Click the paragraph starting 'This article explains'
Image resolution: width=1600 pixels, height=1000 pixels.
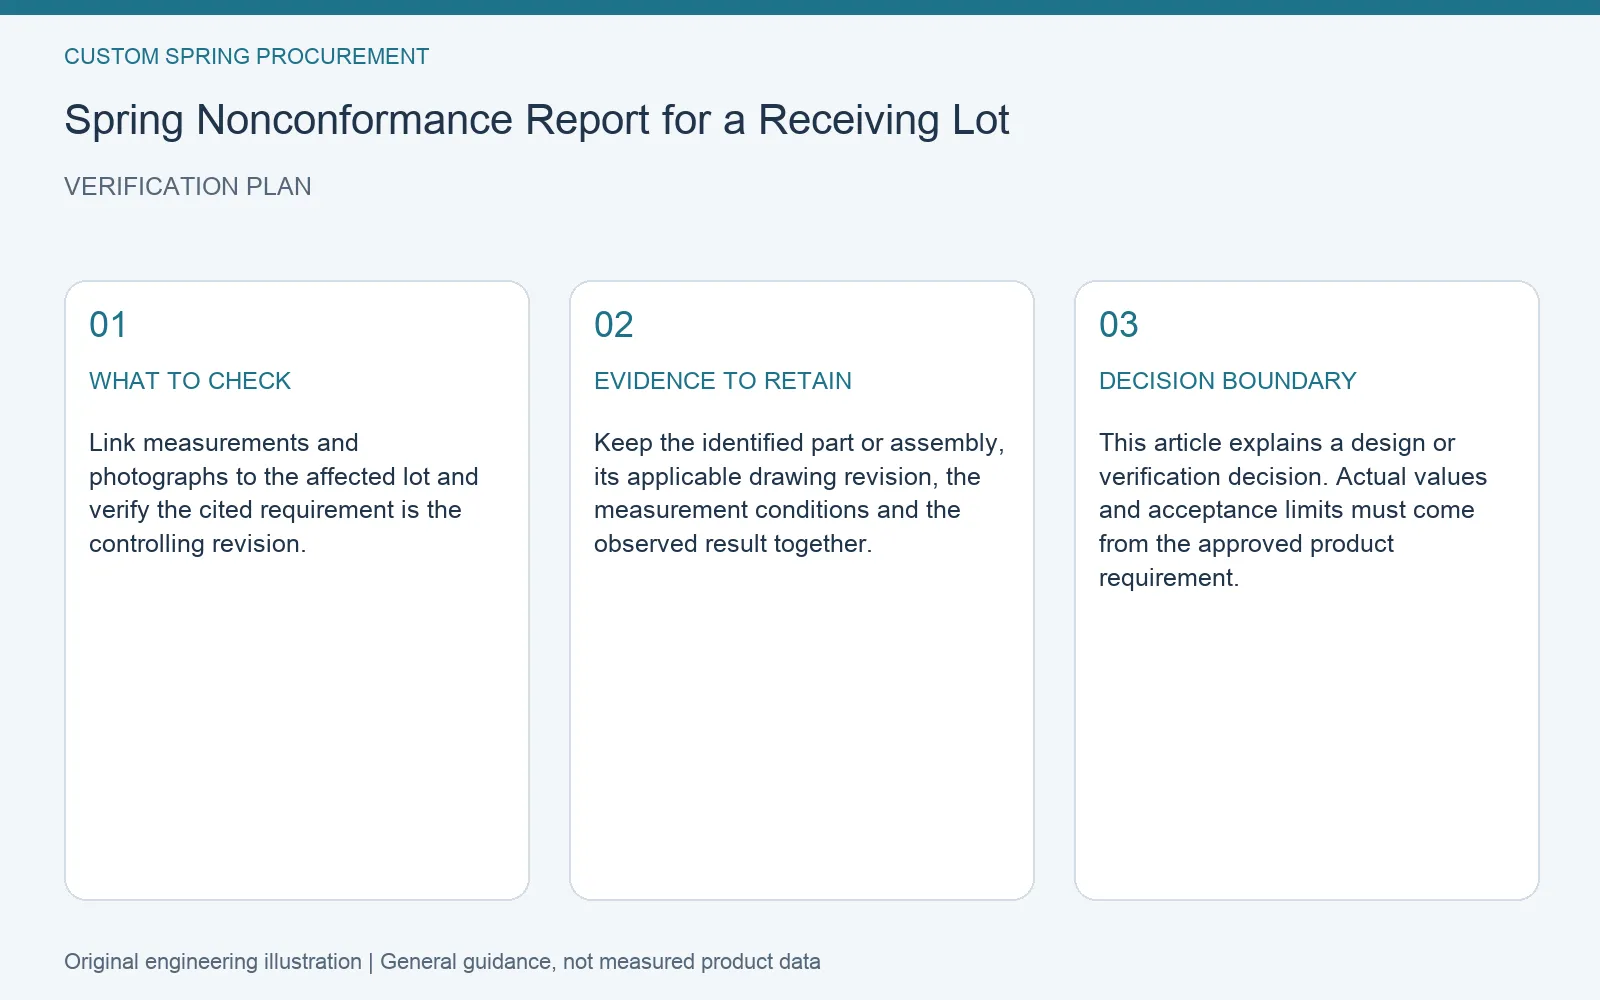pos(1293,510)
